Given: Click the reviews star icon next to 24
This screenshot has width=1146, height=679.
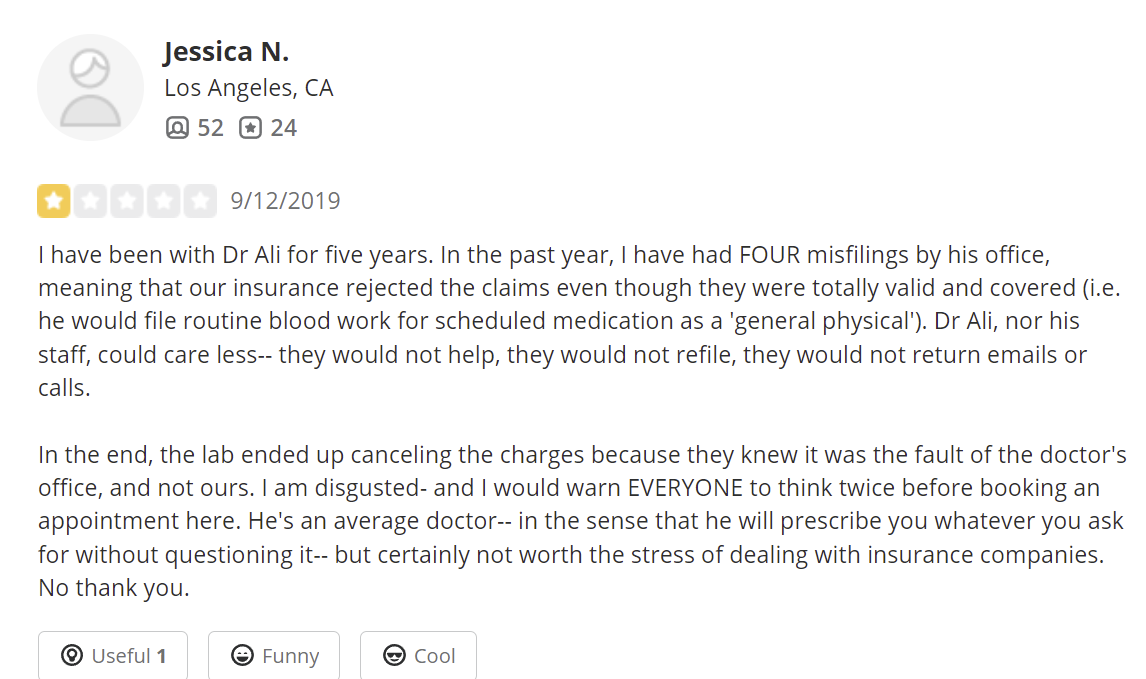Looking at the screenshot, I should pos(250,128).
